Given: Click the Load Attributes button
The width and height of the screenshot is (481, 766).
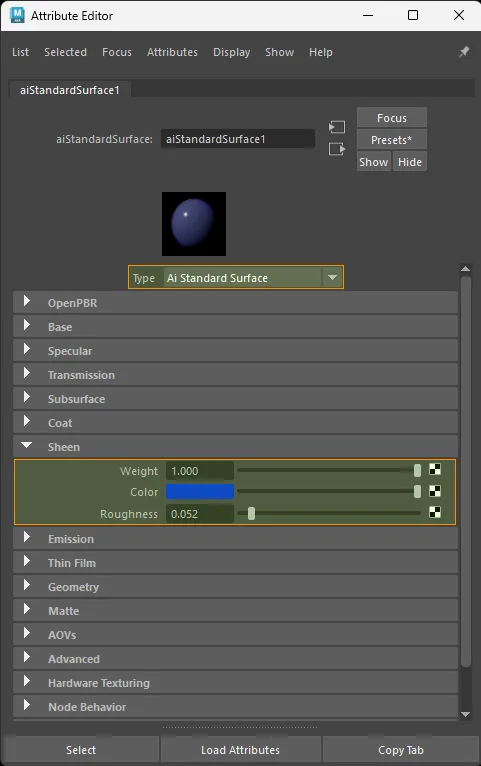Looking at the screenshot, I should click(241, 749).
